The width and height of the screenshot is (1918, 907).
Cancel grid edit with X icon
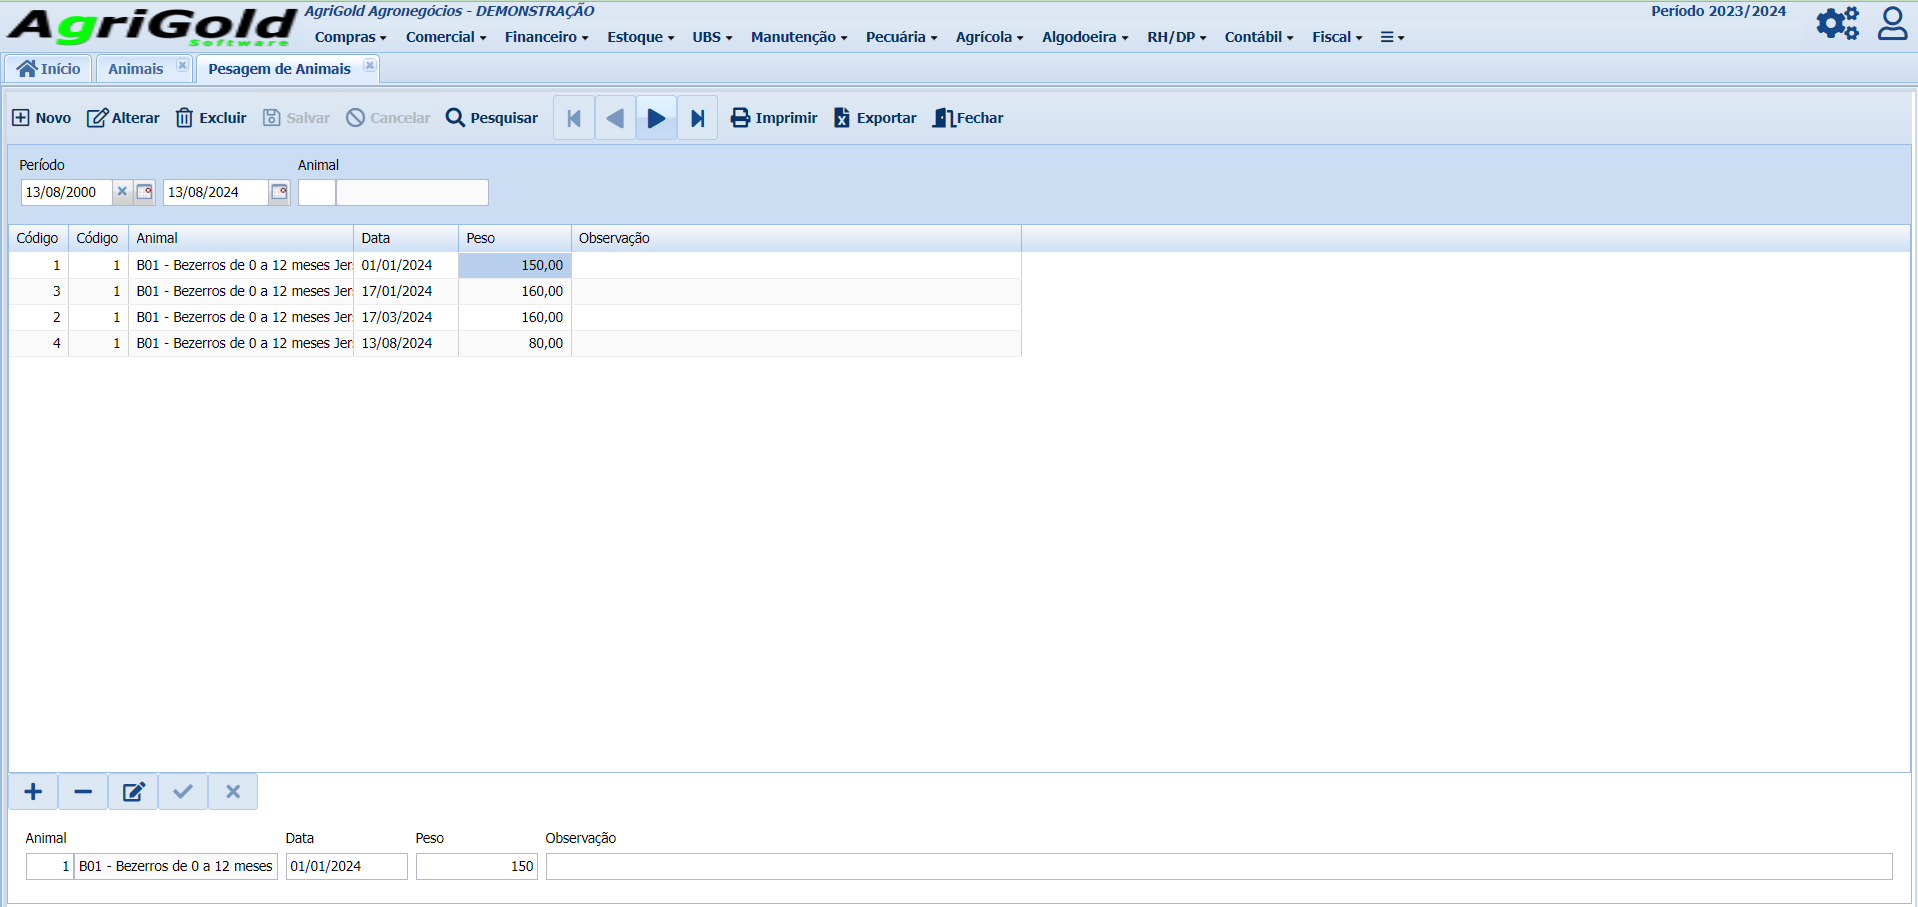pyautogui.click(x=233, y=792)
